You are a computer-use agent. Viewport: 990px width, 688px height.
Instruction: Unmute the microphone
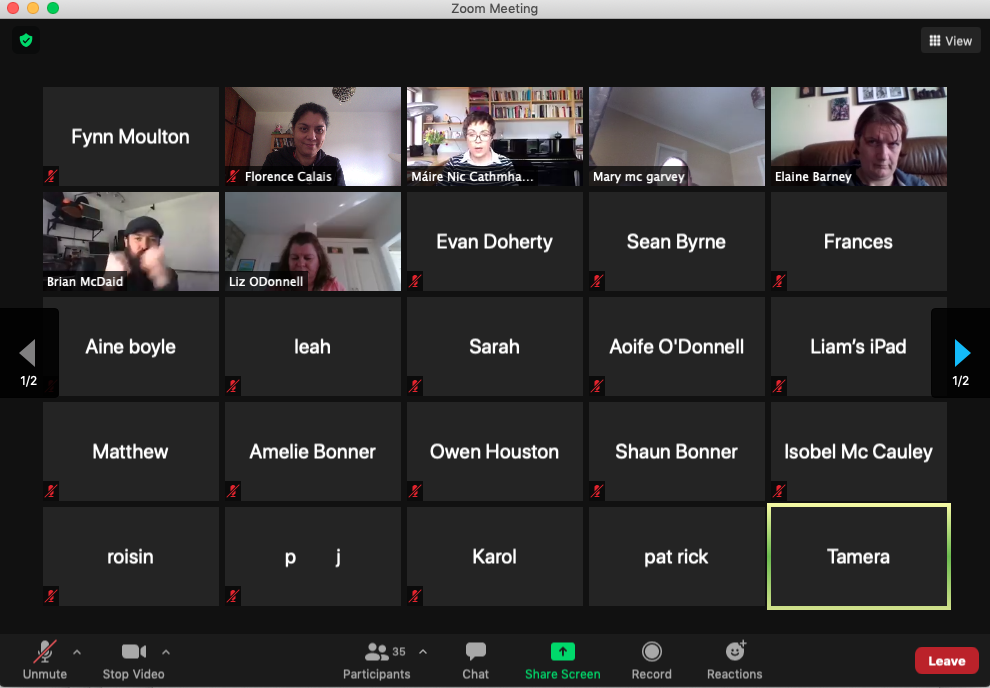point(44,660)
